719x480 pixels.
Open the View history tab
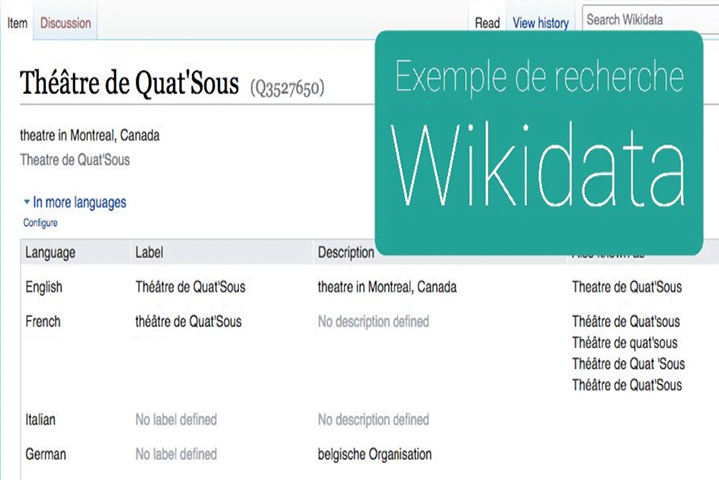click(541, 23)
